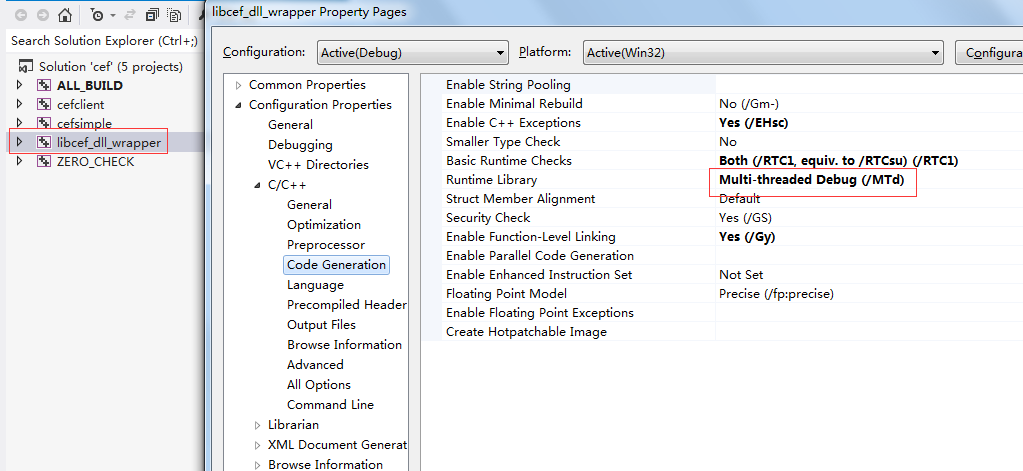
Task: Click the cefclient project icon
Action: 44,104
